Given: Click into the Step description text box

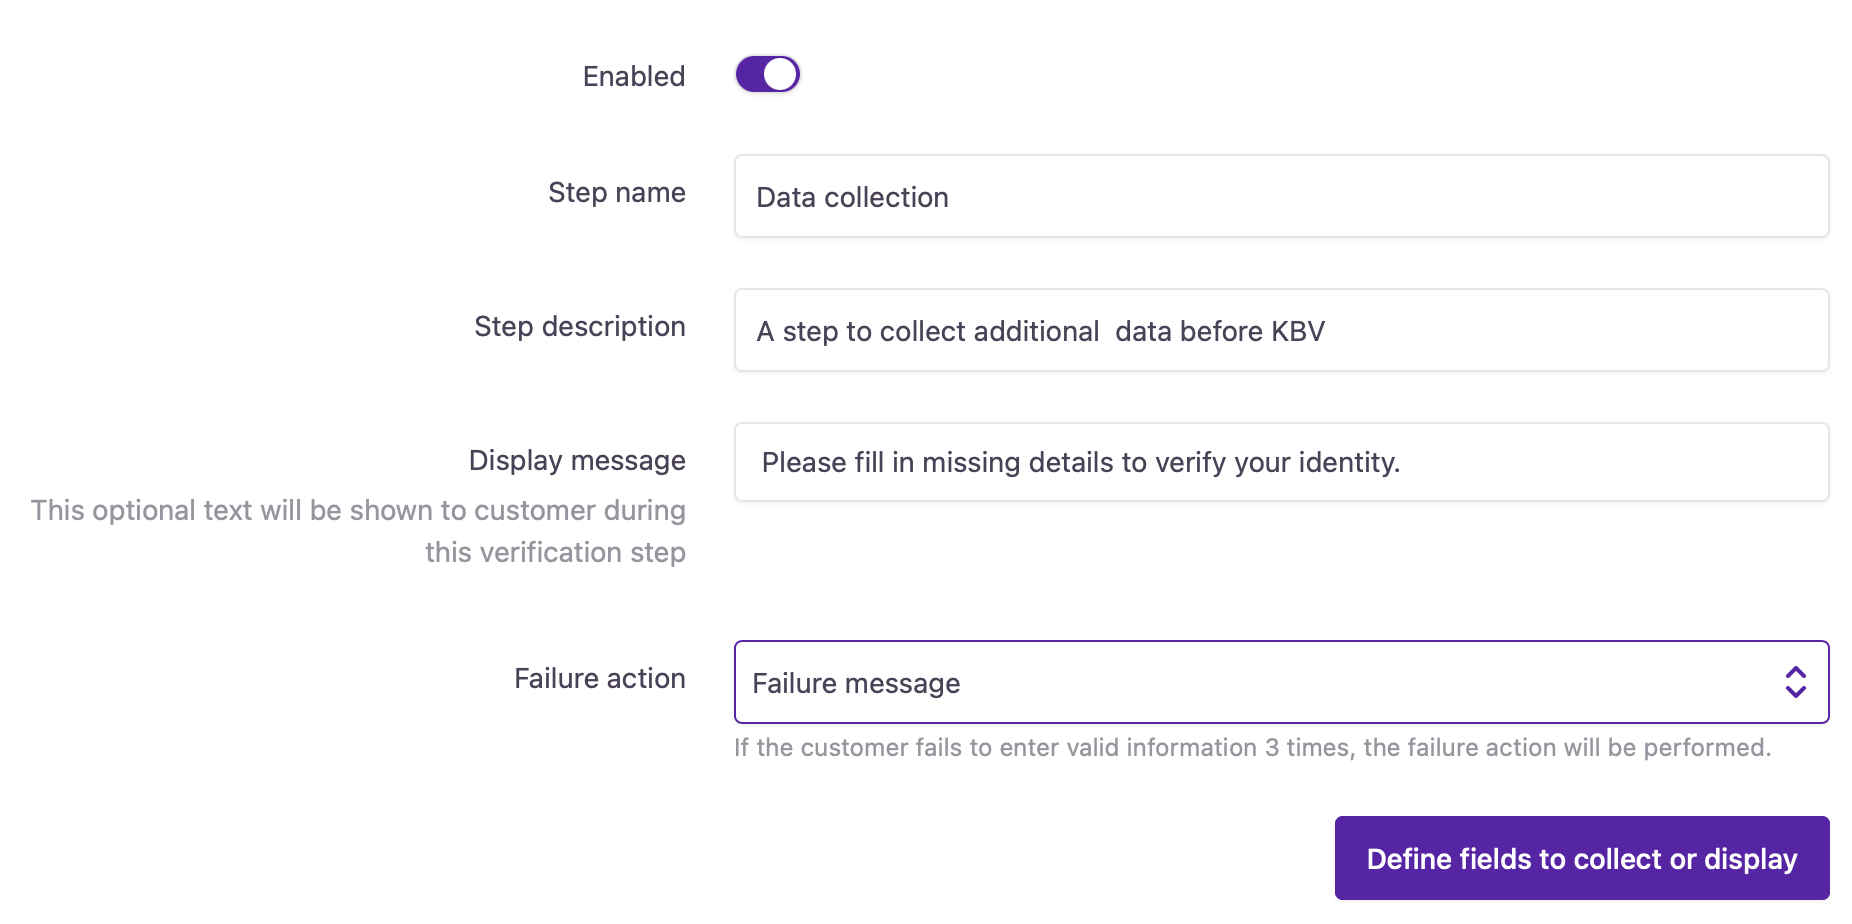Looking at the screenshot, I should tap(1500, 330).
